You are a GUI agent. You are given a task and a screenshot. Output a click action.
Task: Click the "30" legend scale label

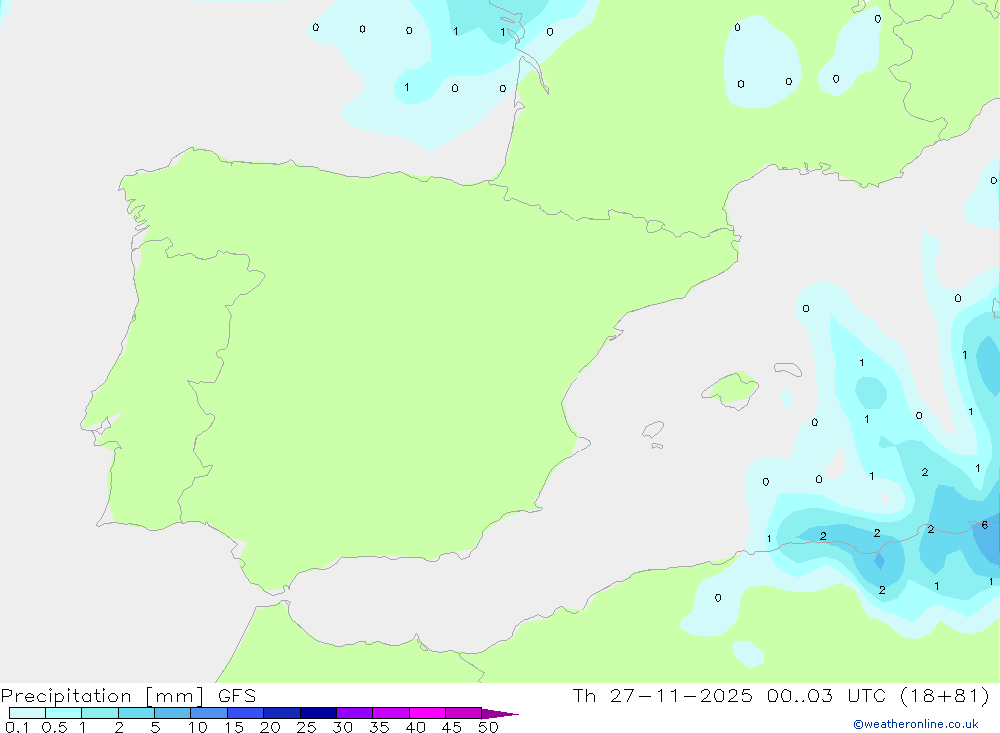[x=342, y=727]
